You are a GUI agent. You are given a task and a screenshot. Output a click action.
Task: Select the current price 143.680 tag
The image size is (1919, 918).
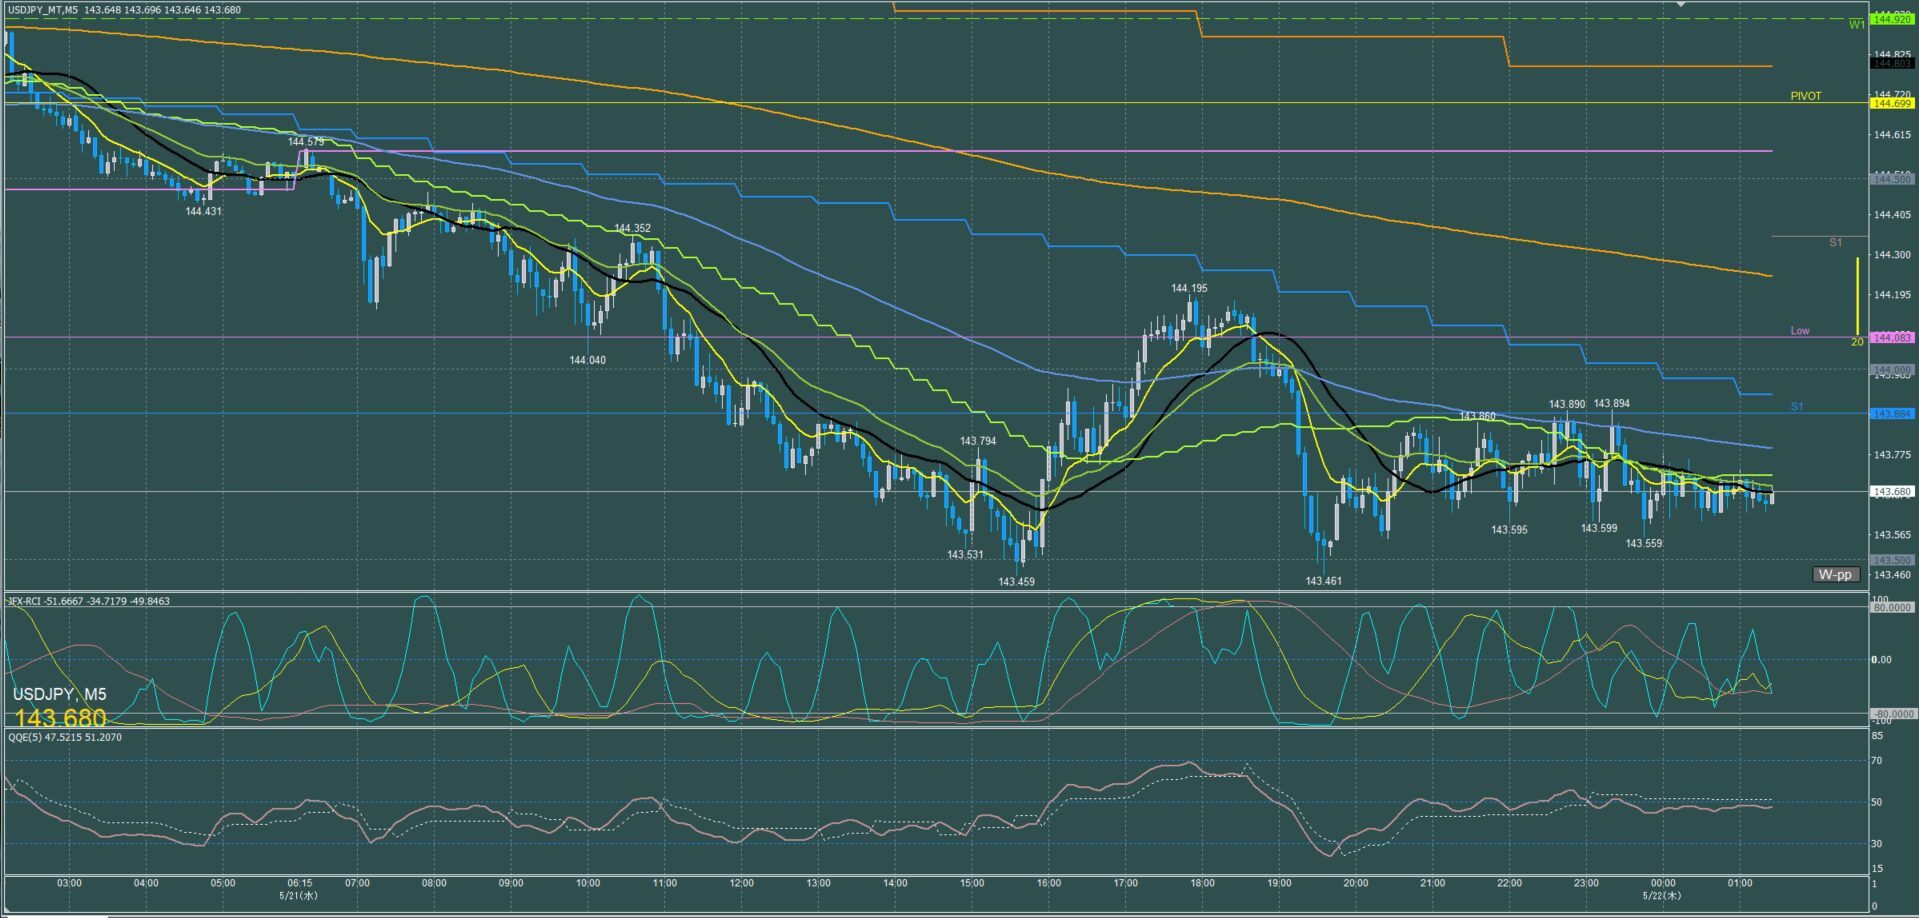(1892, 491)
